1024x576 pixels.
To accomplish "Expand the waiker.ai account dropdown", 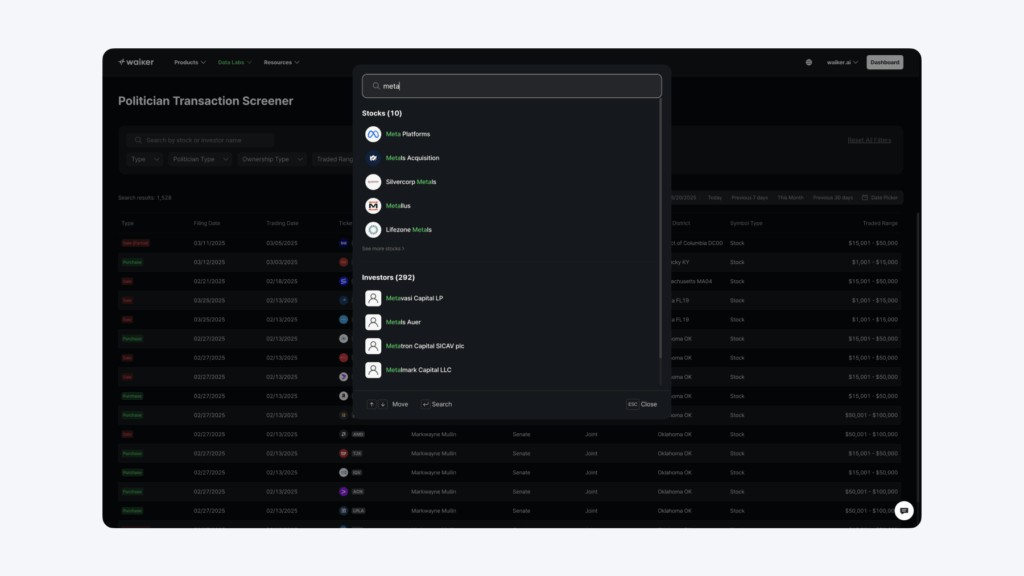I will coord(842,63).
